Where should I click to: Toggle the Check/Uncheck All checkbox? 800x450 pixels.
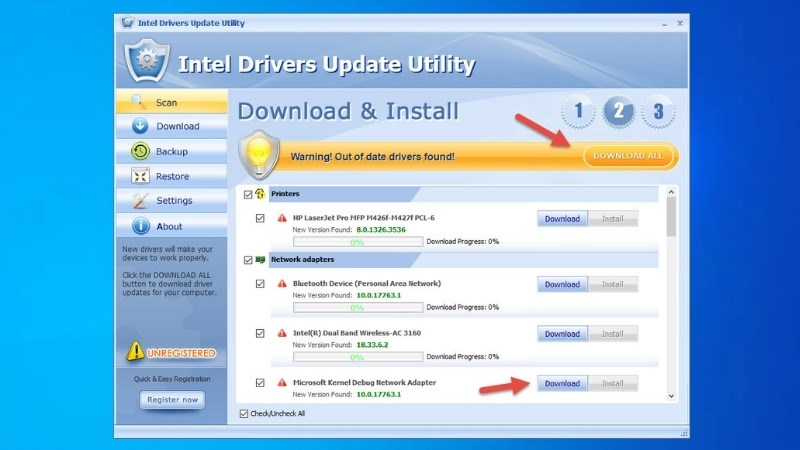coord(244,413)
